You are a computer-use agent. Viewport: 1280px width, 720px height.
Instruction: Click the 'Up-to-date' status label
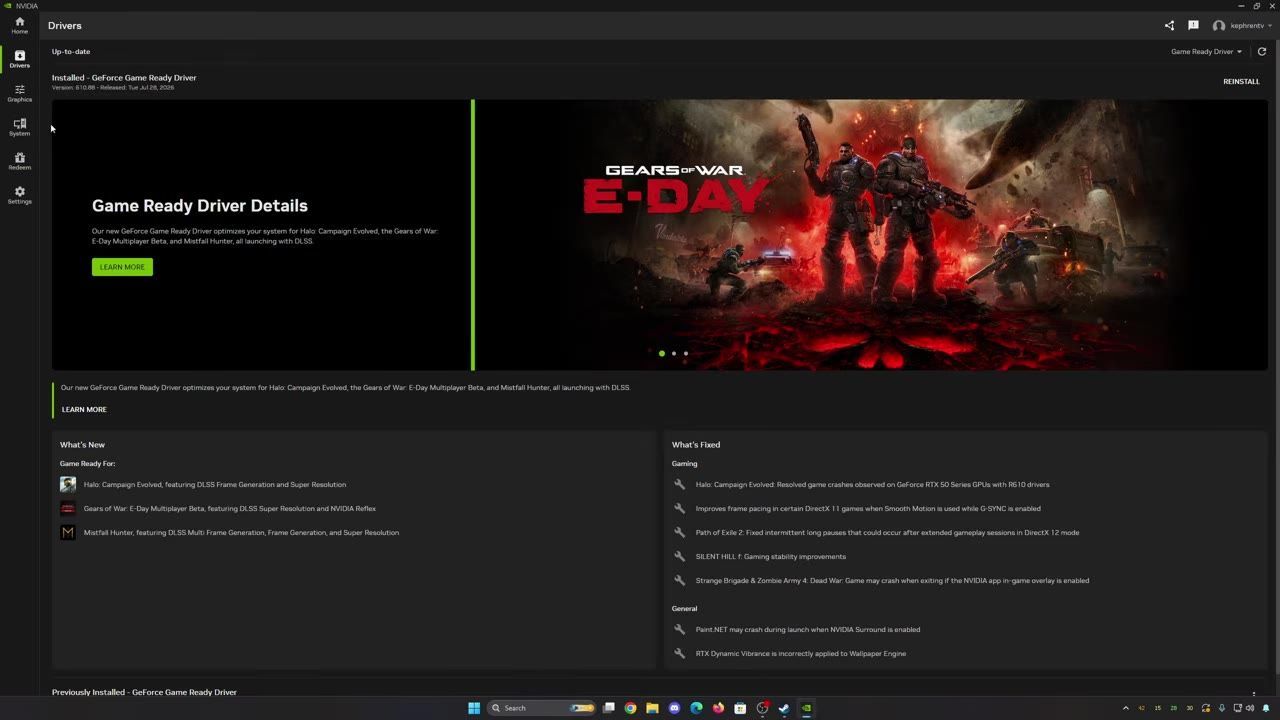tap(71, 52)
